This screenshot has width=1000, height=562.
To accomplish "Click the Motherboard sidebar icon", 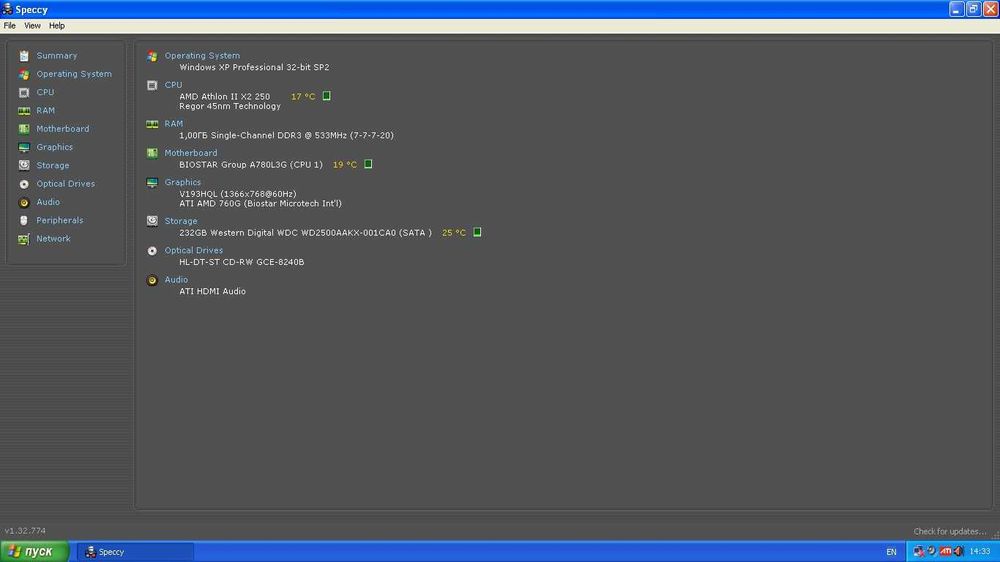I will (24, 129).
